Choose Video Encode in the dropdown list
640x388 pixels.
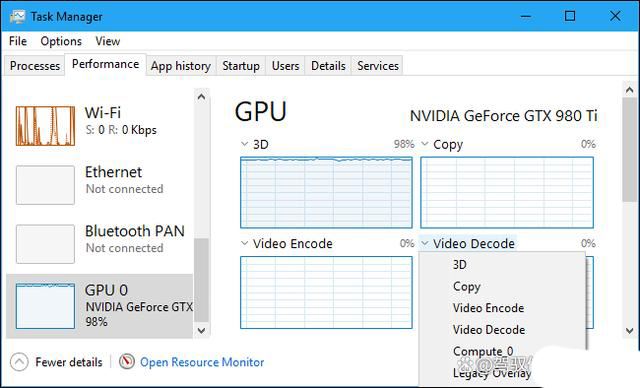tap(488, 308)
